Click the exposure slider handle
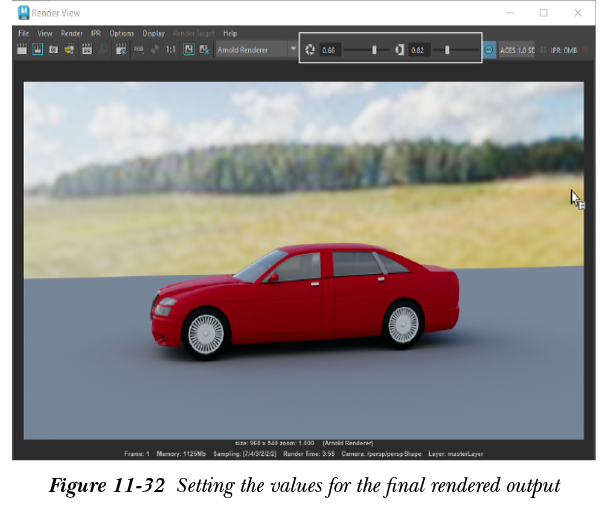 (375, 49)
